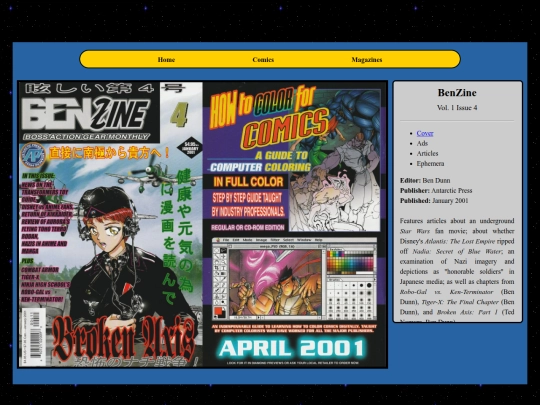The width and height of the screenshot is (540, 405).
Task: Click the BenZine title heading
Action: click(x=457, y=93)
